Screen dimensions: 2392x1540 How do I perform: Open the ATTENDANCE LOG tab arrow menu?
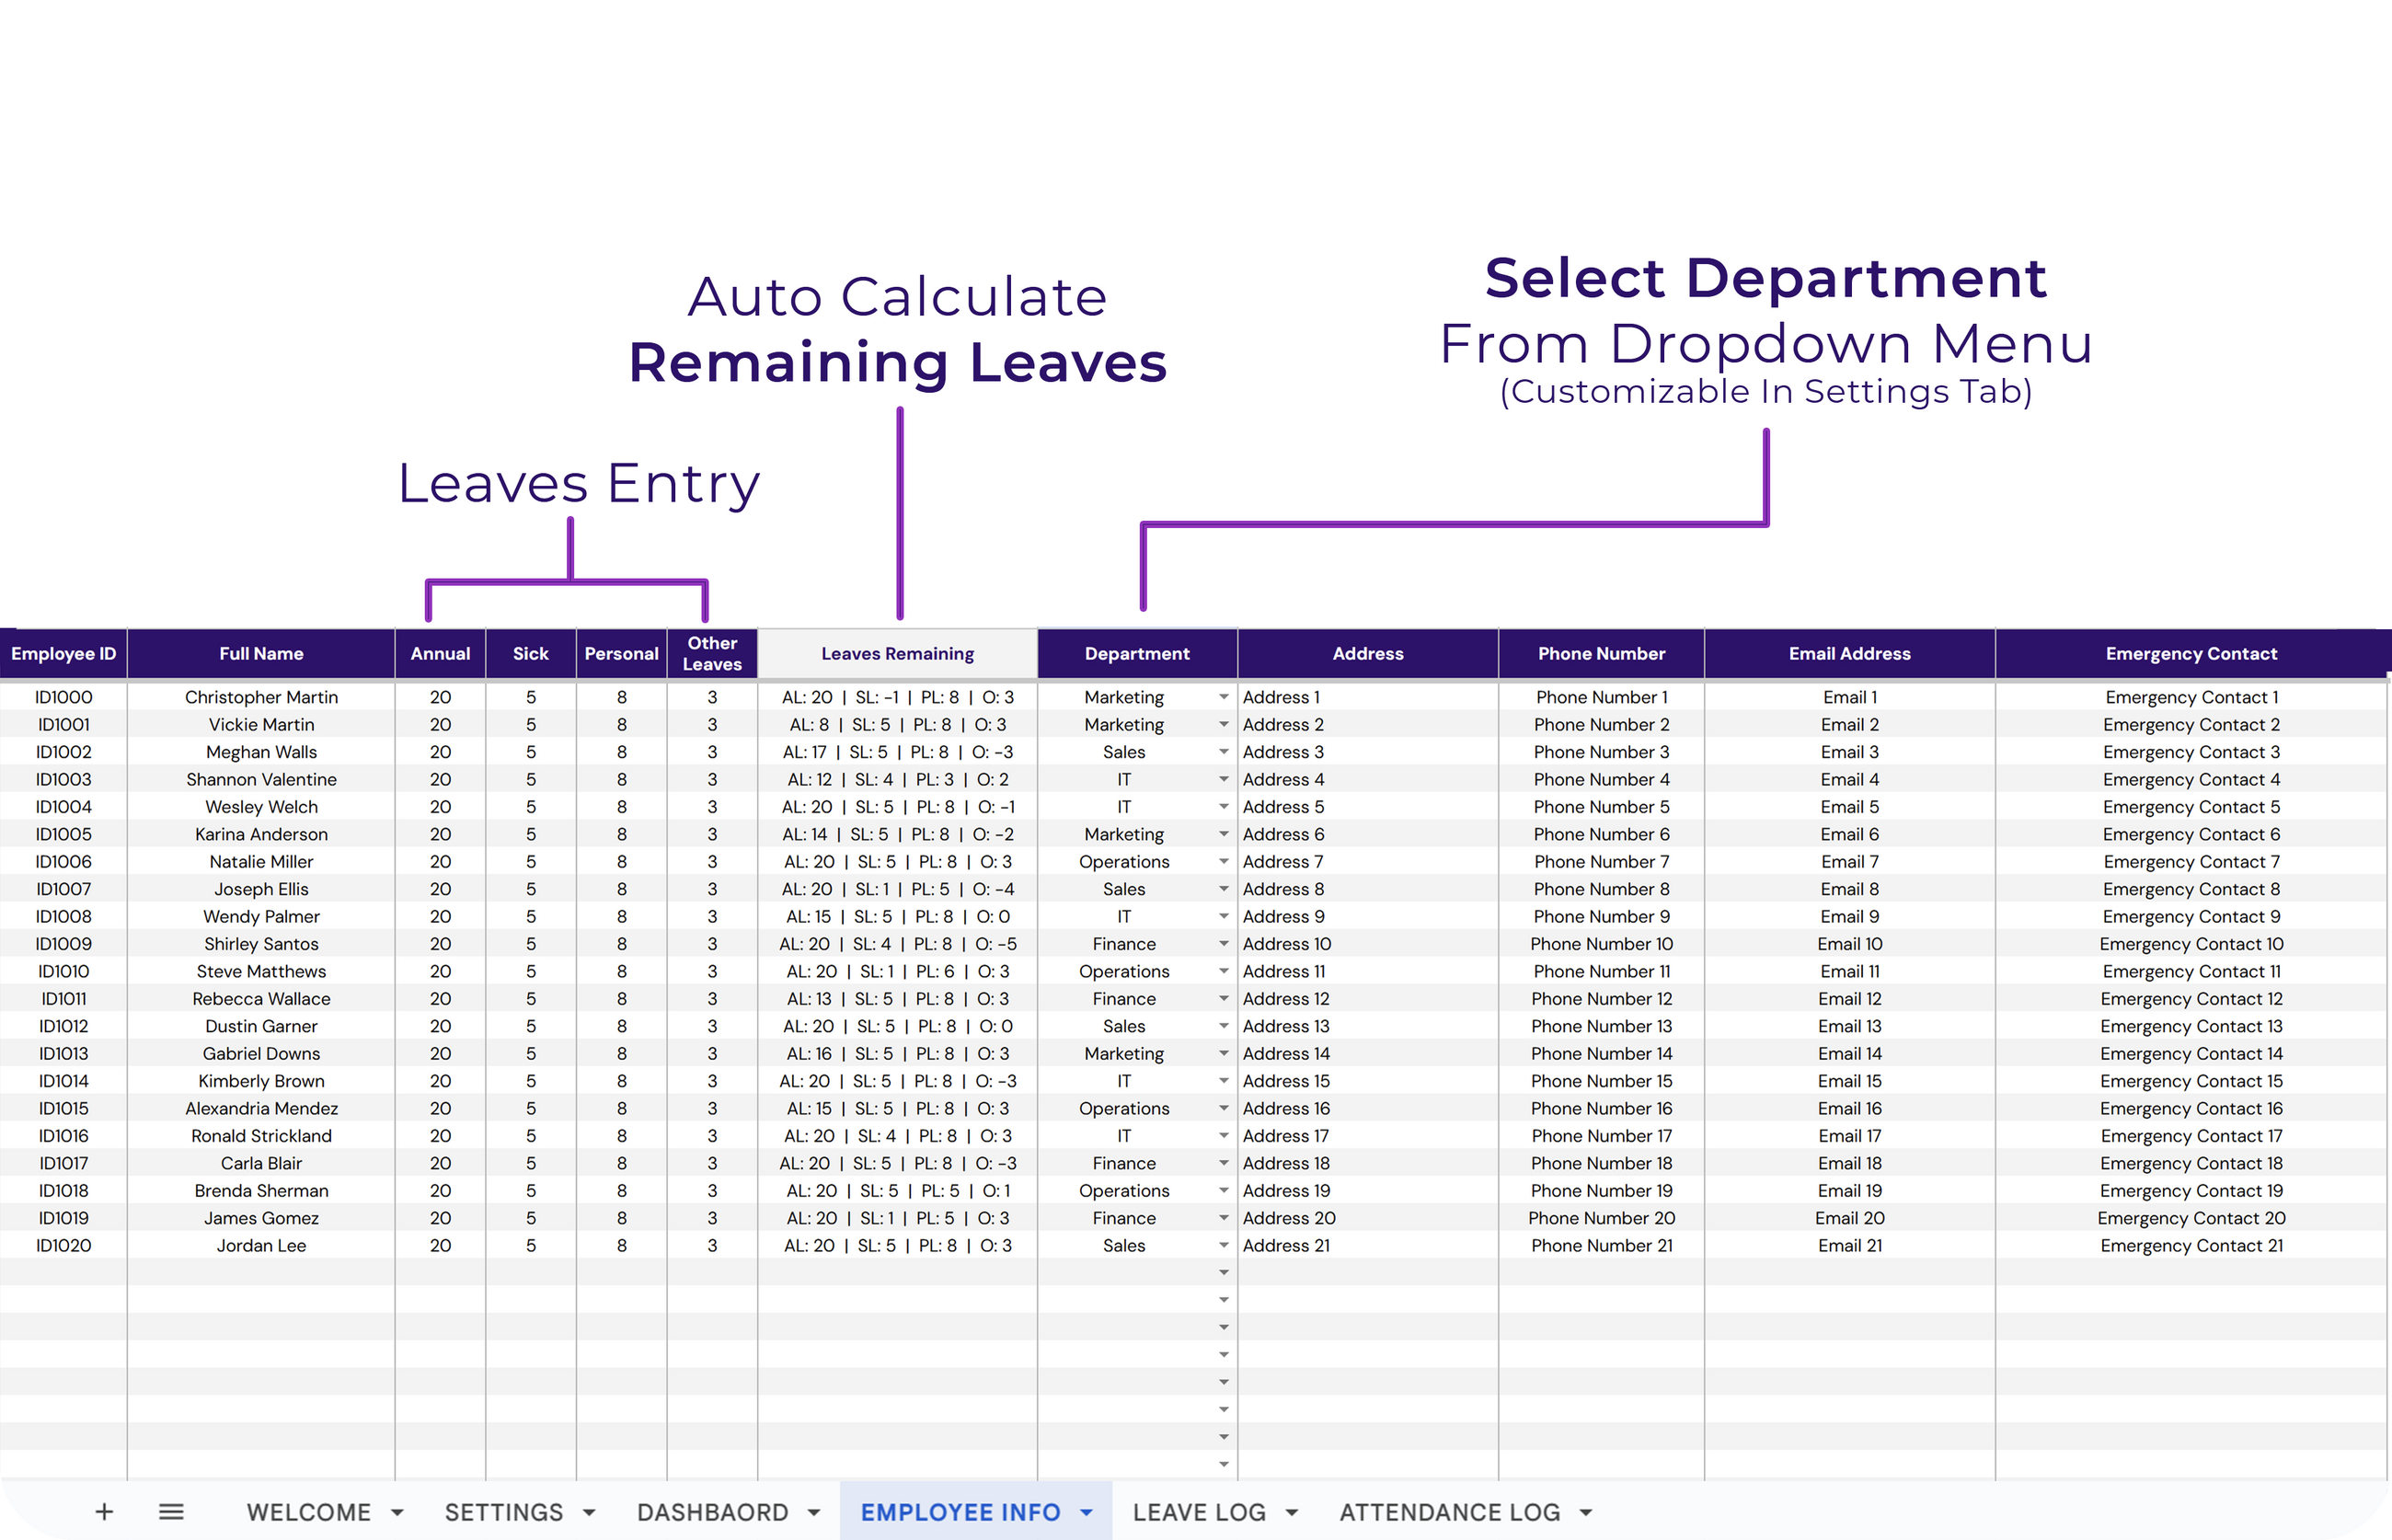1586,1513
